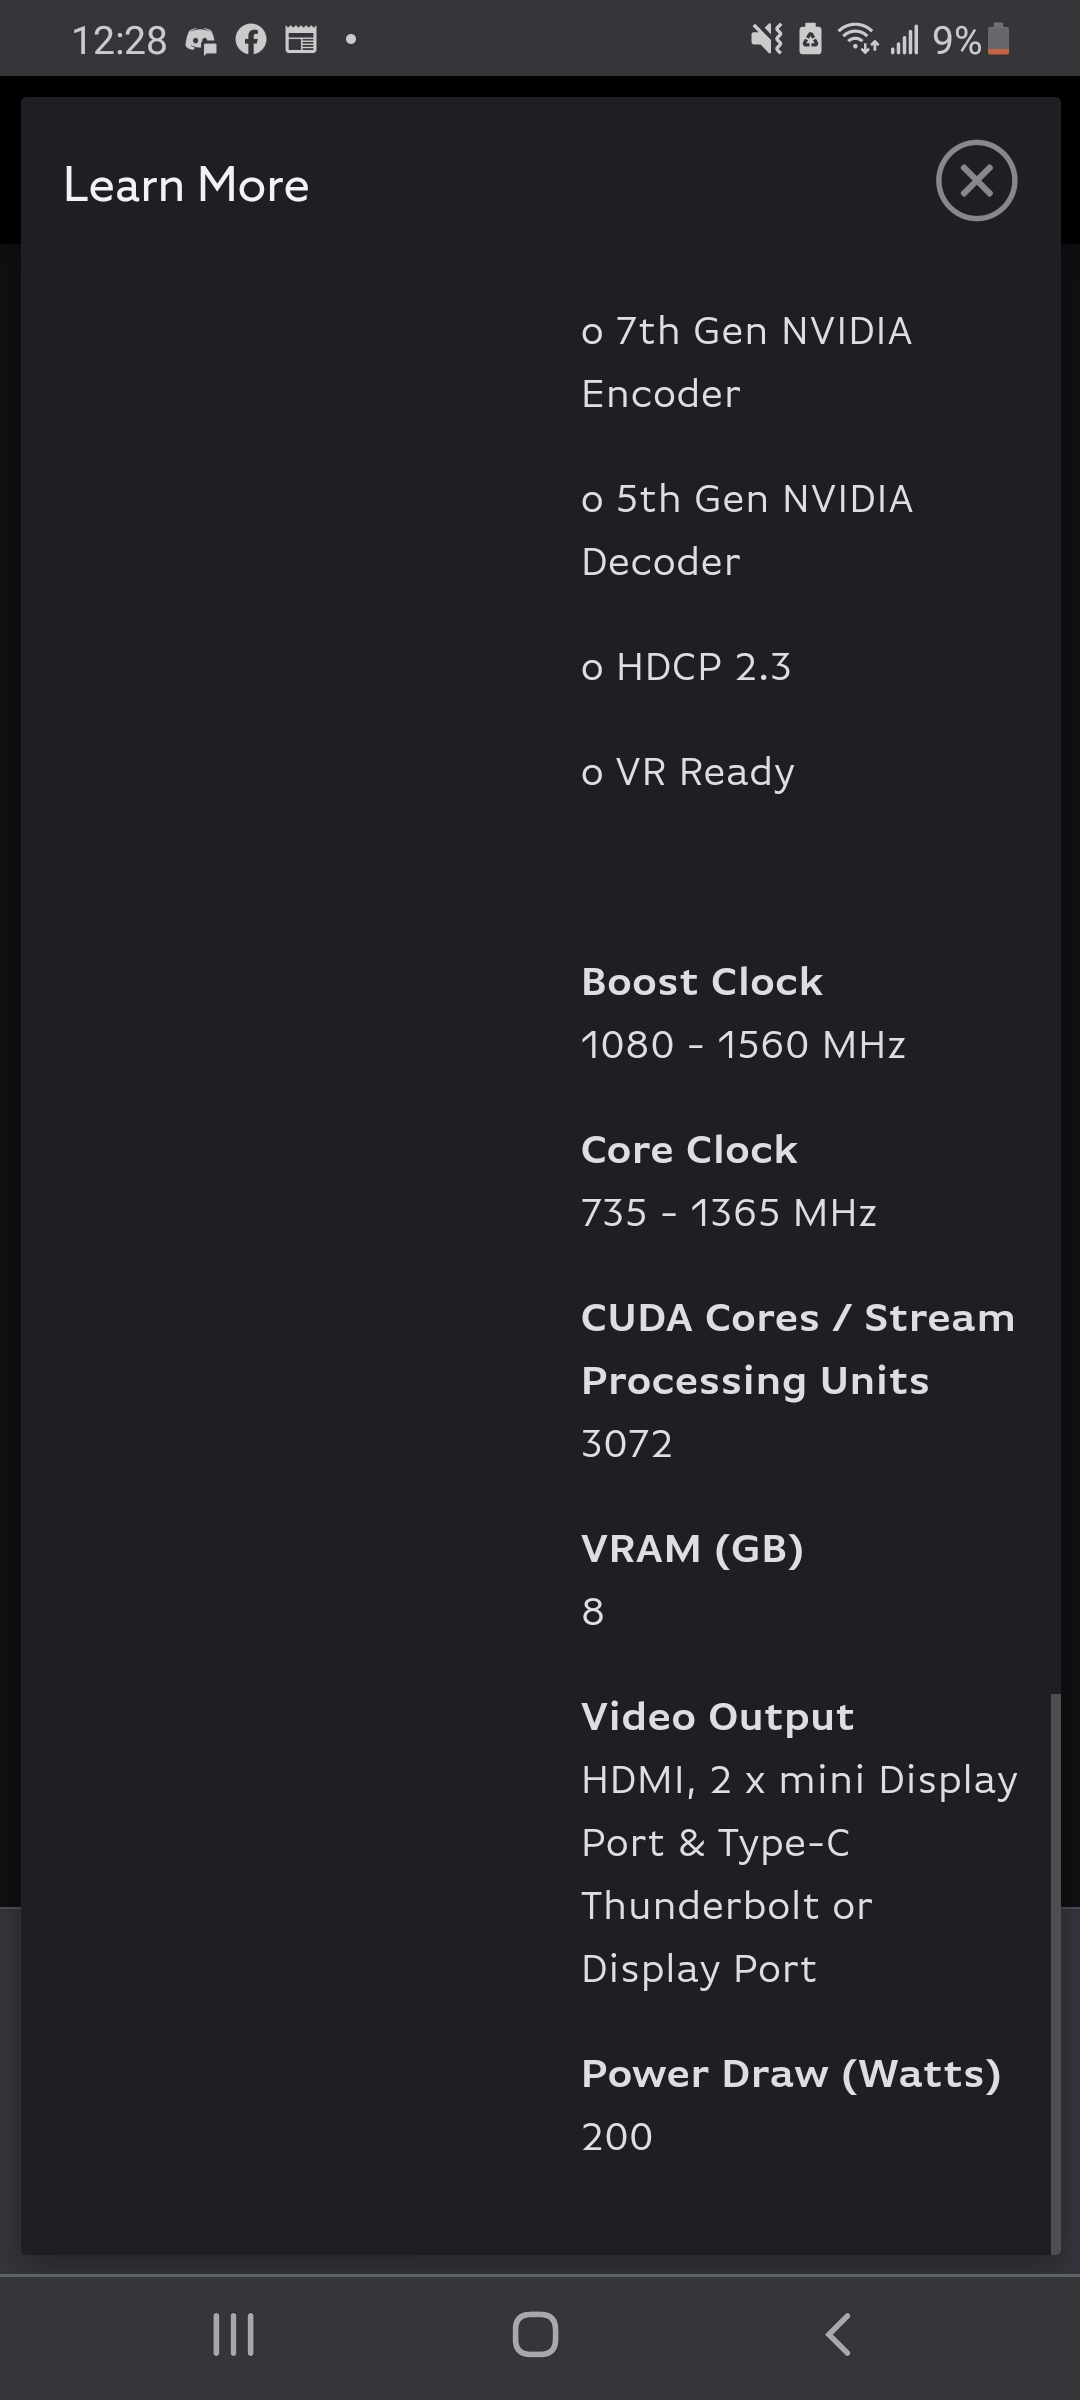
Task: Tap the cellular signal bars icon
Action: coord(905,40)
